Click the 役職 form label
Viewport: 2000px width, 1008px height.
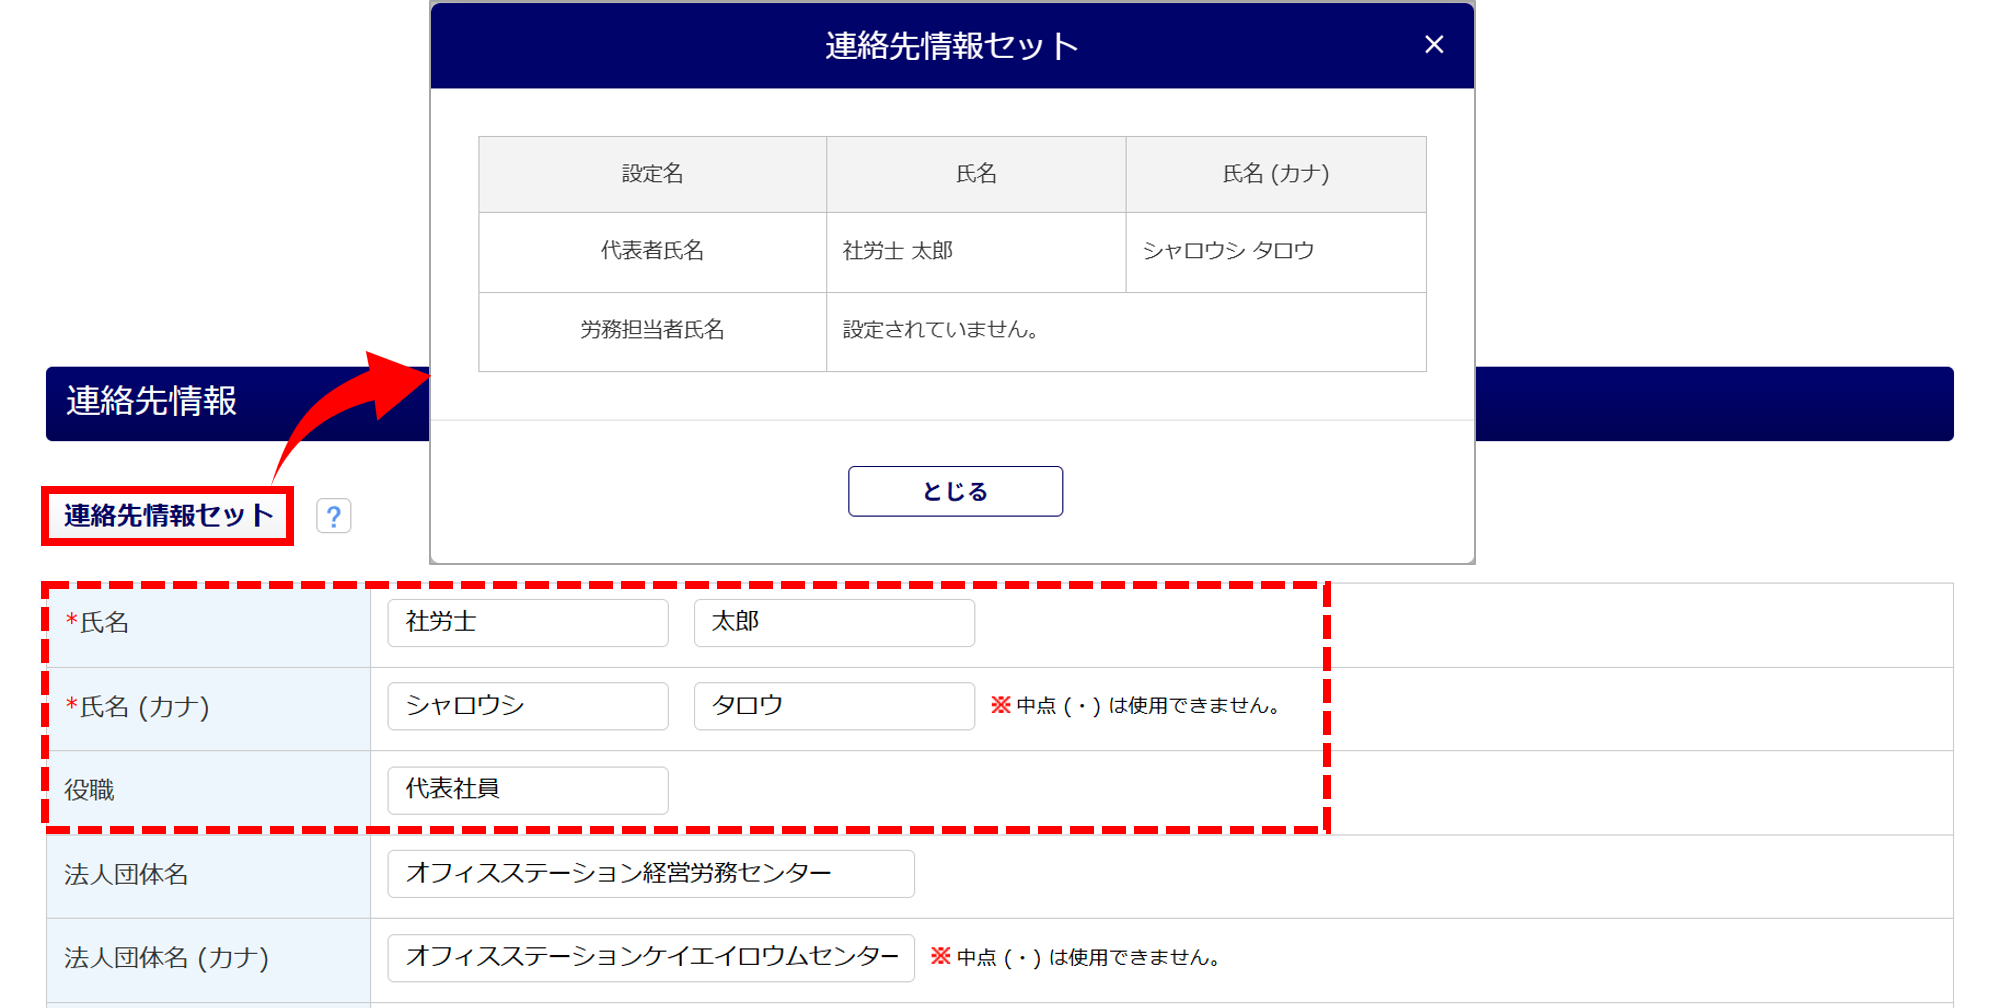90,791
